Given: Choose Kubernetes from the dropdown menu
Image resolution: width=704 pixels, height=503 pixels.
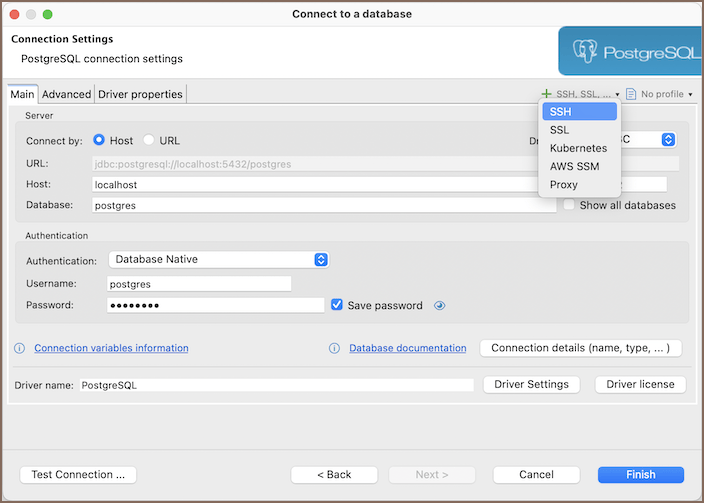Looking at the screenshot, I should pyautogui.click(x=580, y=148).
